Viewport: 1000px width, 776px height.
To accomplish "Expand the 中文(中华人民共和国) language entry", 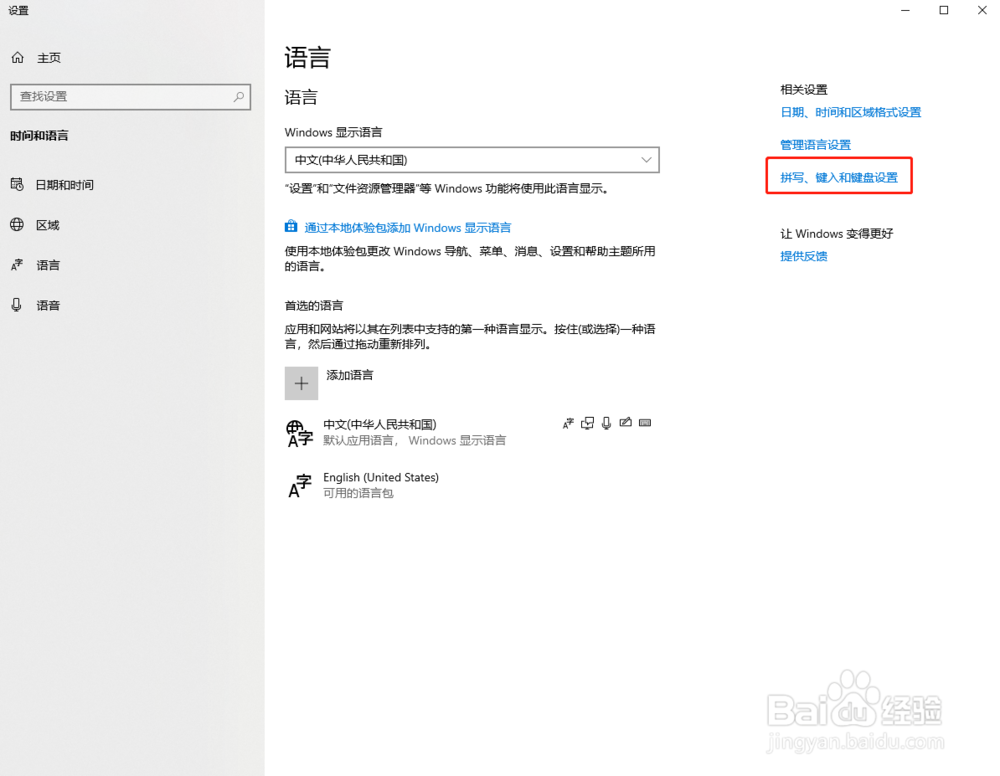I will 420,432.
